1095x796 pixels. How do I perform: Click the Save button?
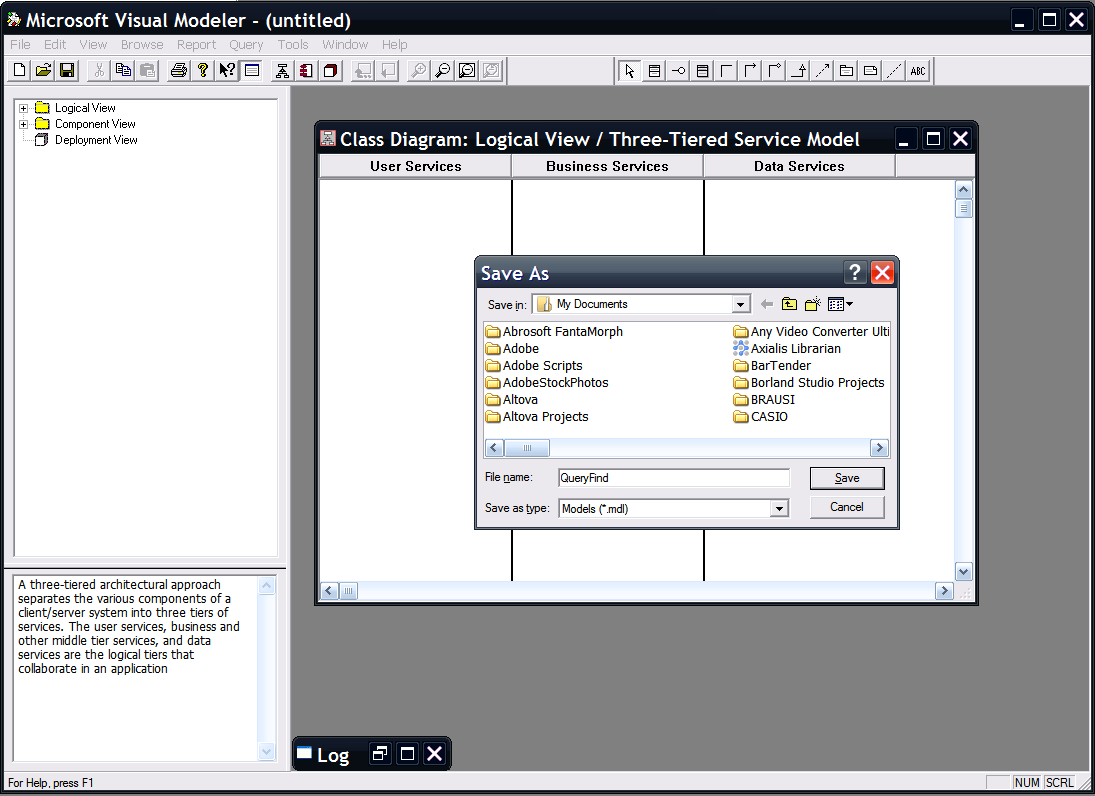click(x=847, y=478)
